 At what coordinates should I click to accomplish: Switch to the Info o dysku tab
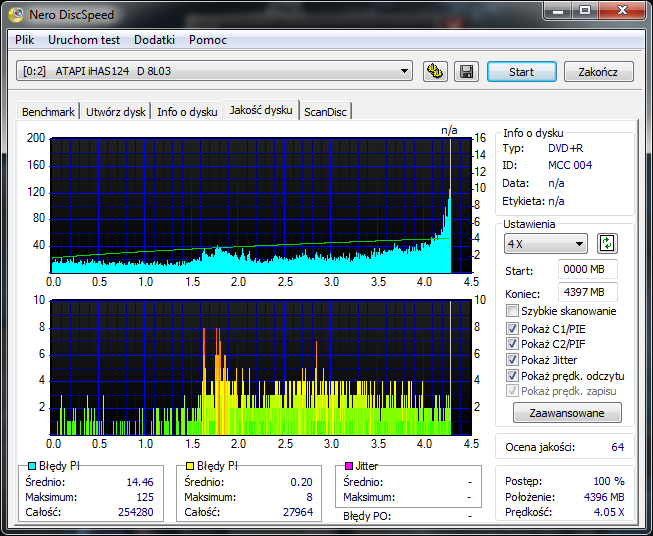[187, 112]
